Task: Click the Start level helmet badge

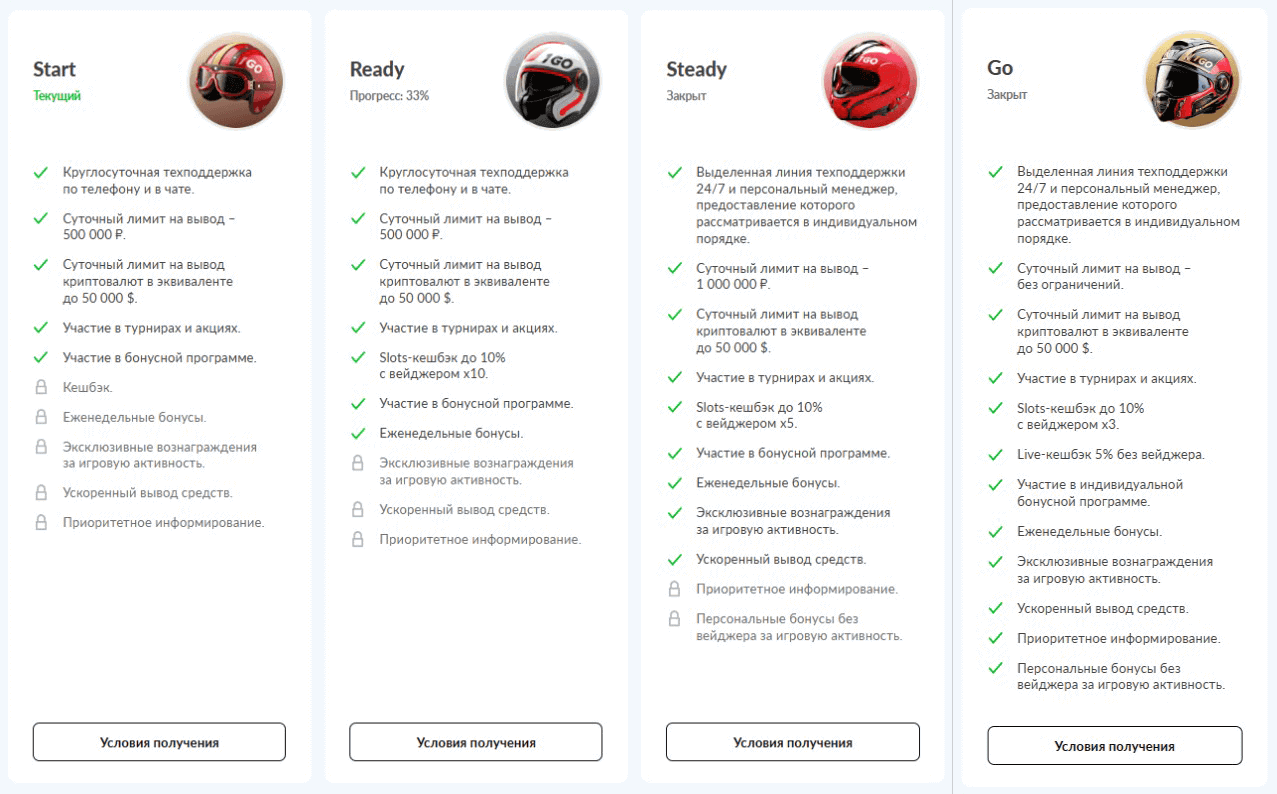Action: click(236, 80)
